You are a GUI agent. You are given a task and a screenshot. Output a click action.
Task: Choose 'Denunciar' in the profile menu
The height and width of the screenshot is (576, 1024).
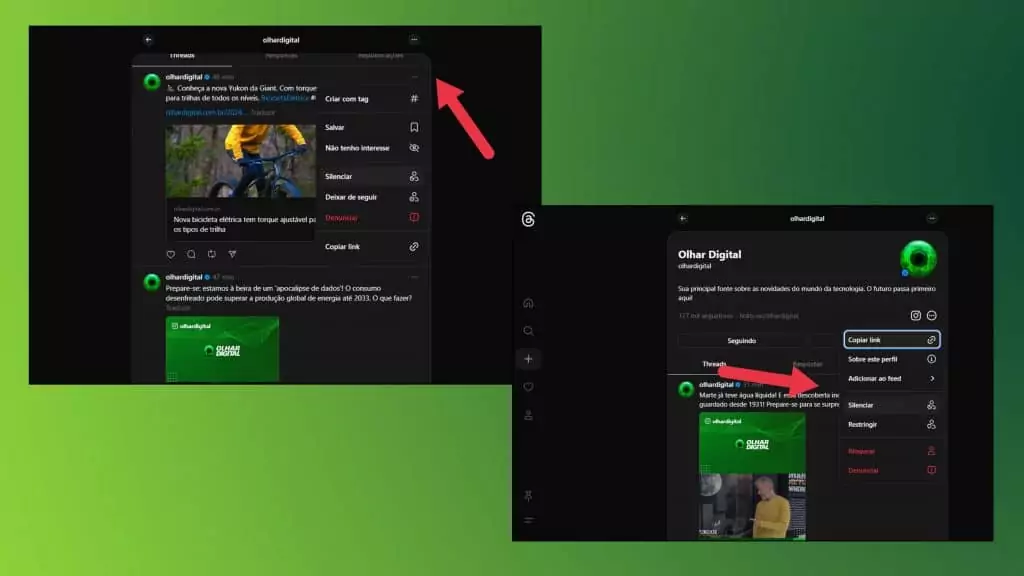(891, 471)
